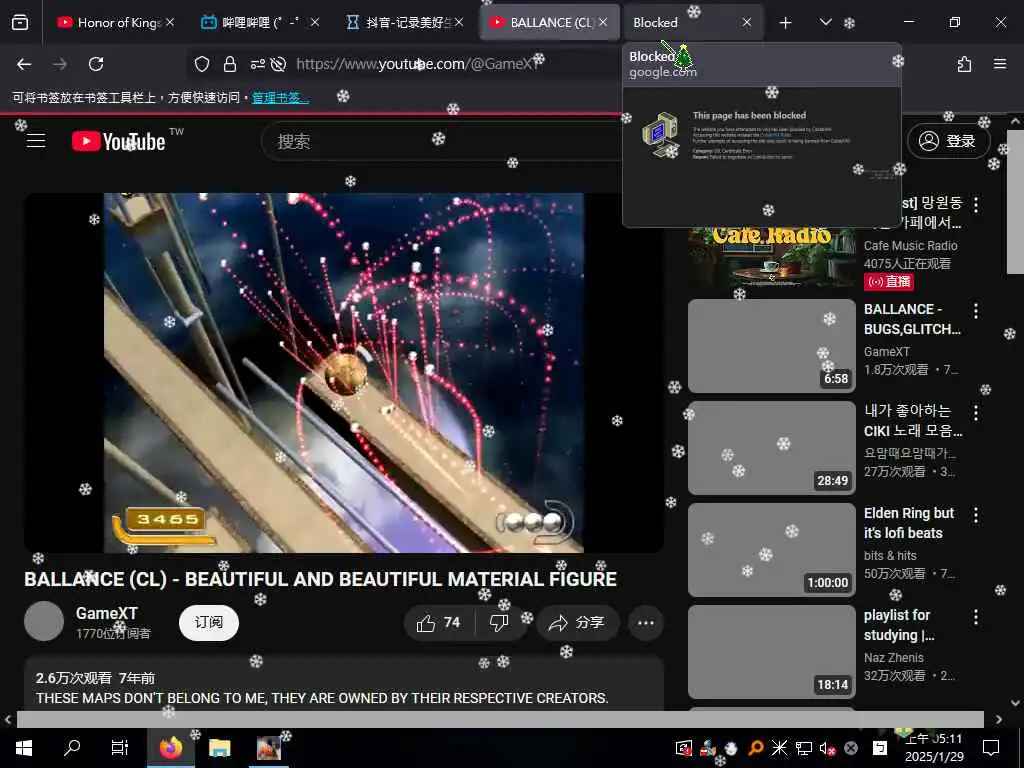1024x768 pixels.
Task: Expand the list all tabs dropdown
Action: (x=825, y=23)
